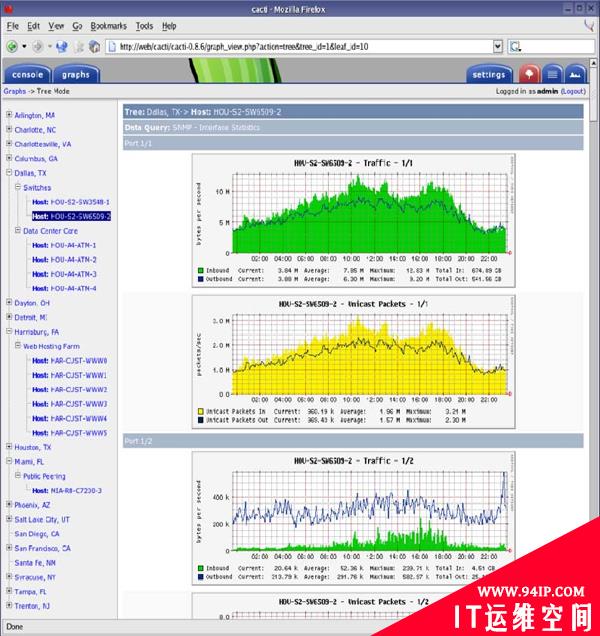
Task: Open the Unicast Packets 1/1 graph
Action: pyautogui.click(x=353, y=362)
